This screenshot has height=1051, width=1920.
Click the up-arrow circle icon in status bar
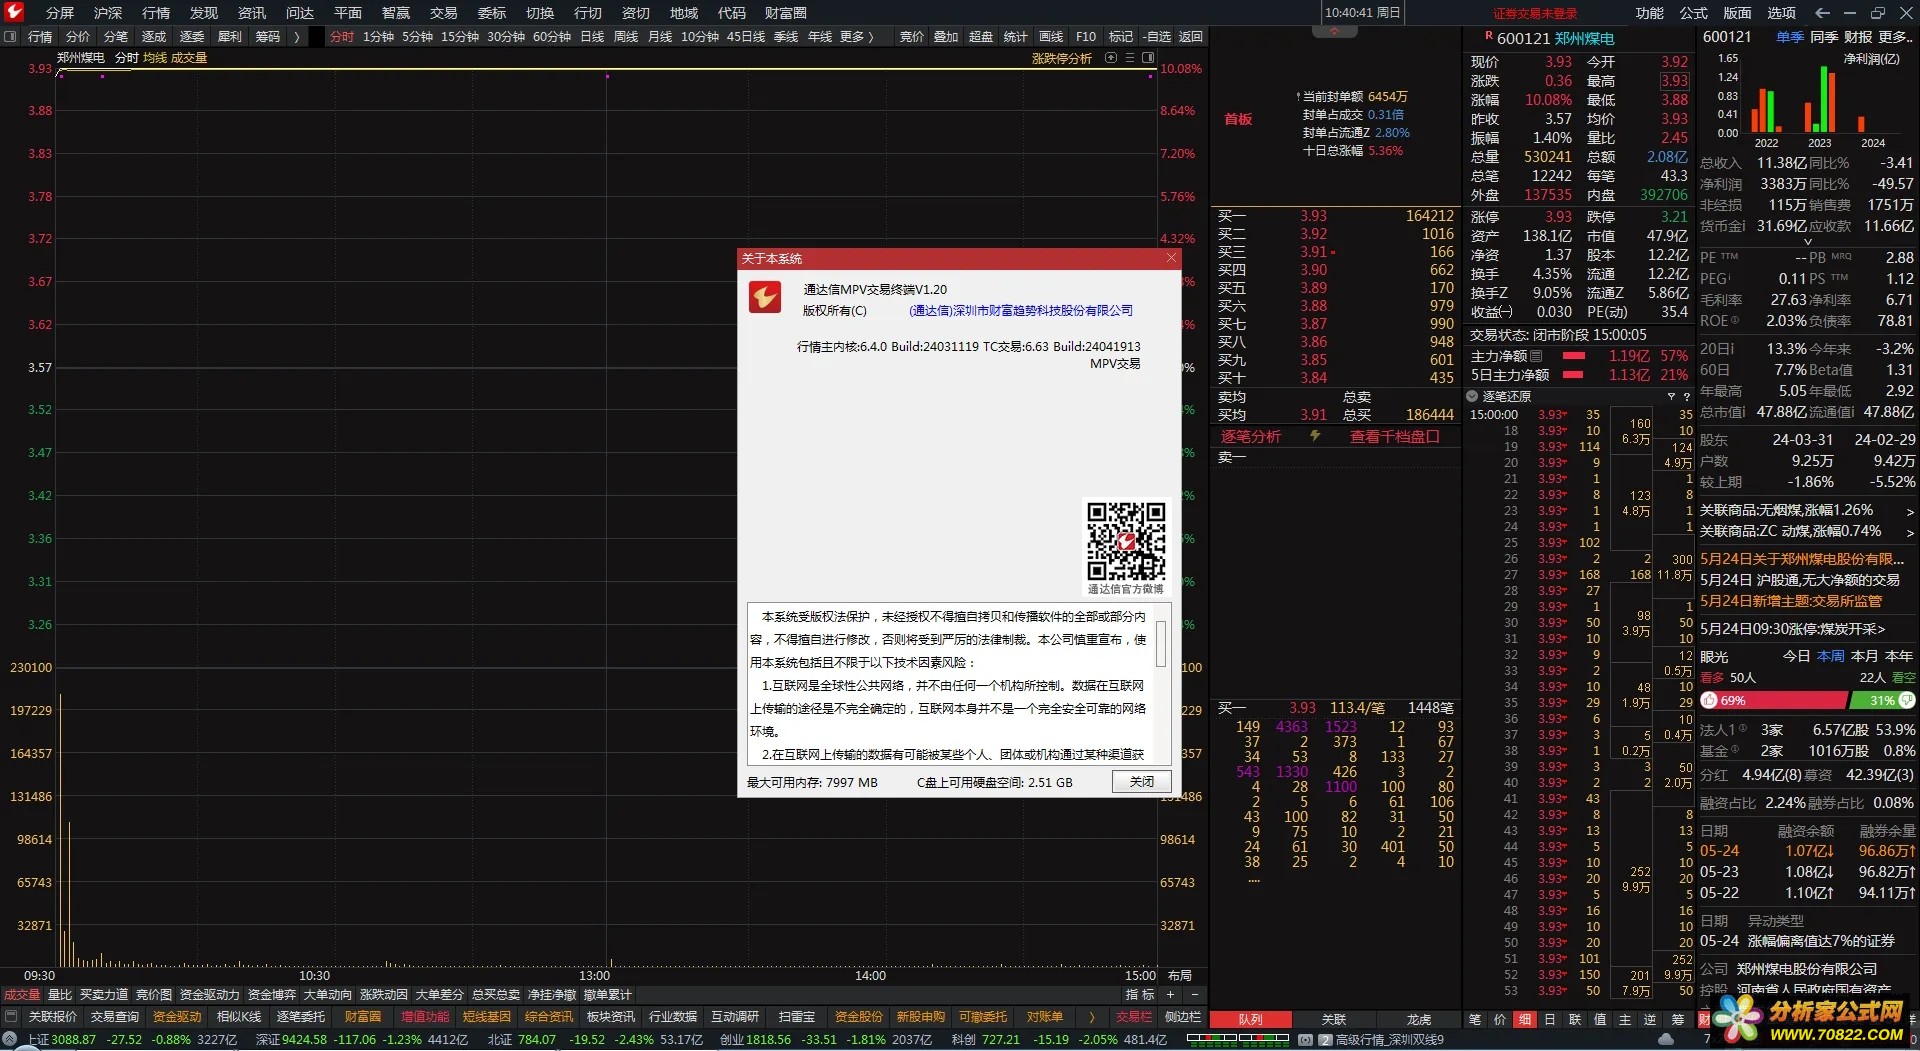(x=9, y=1040)
